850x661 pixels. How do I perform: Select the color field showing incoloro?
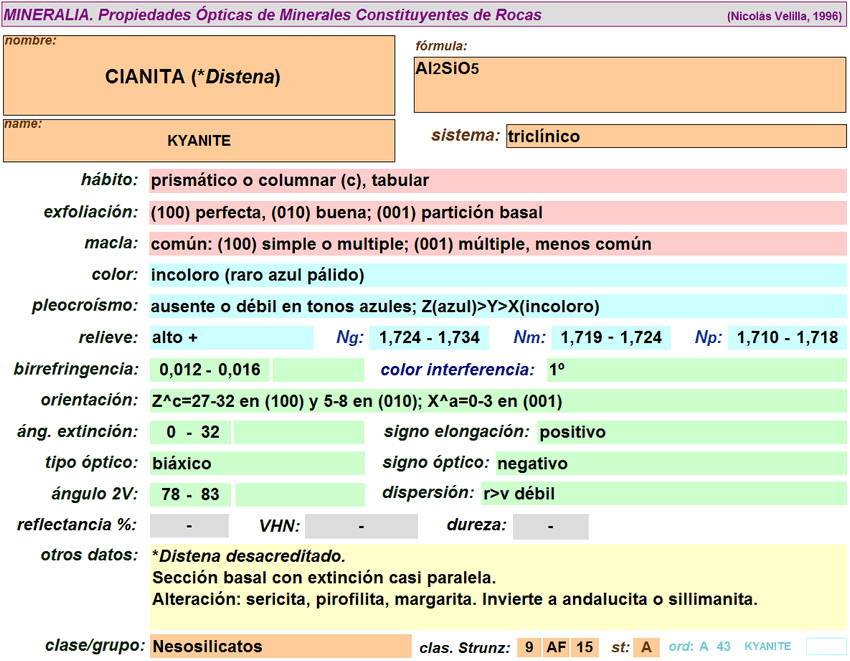pyautogui.click(x=497, y=275)
